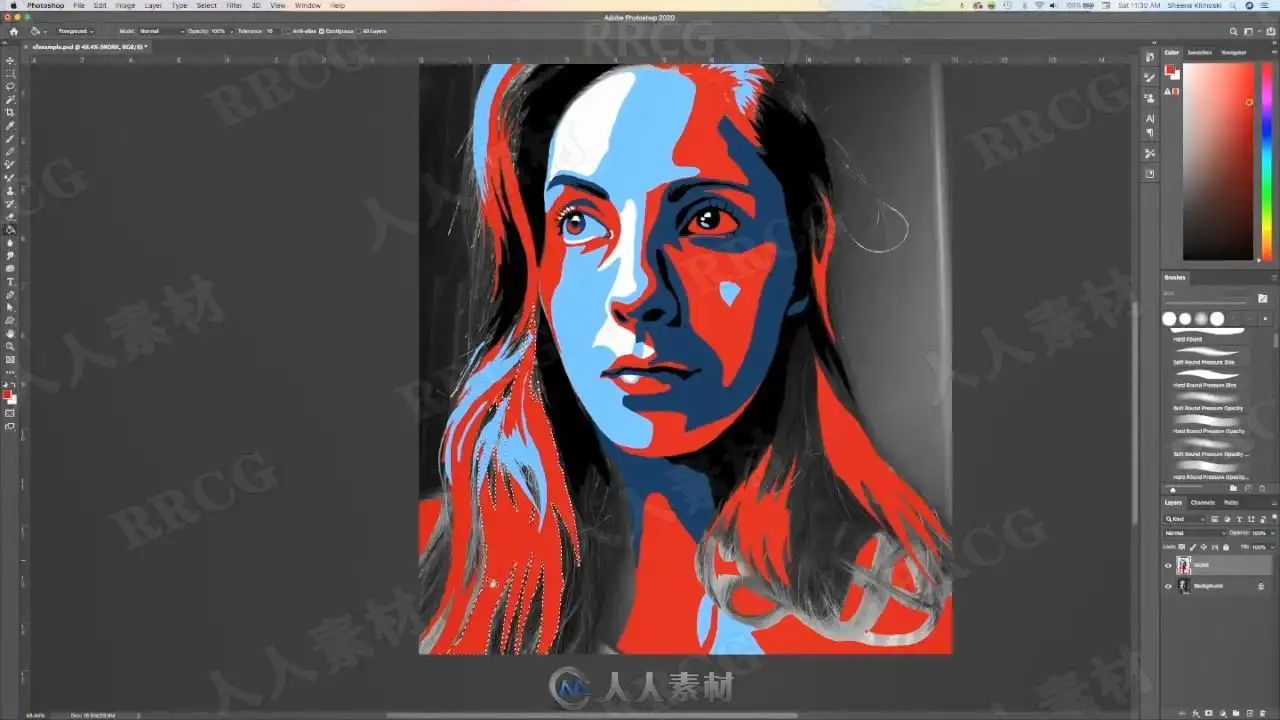The height and width of the screenshot is (720, 1280).
Task: Select the Zoom tool
Action: tap(10, 346)
